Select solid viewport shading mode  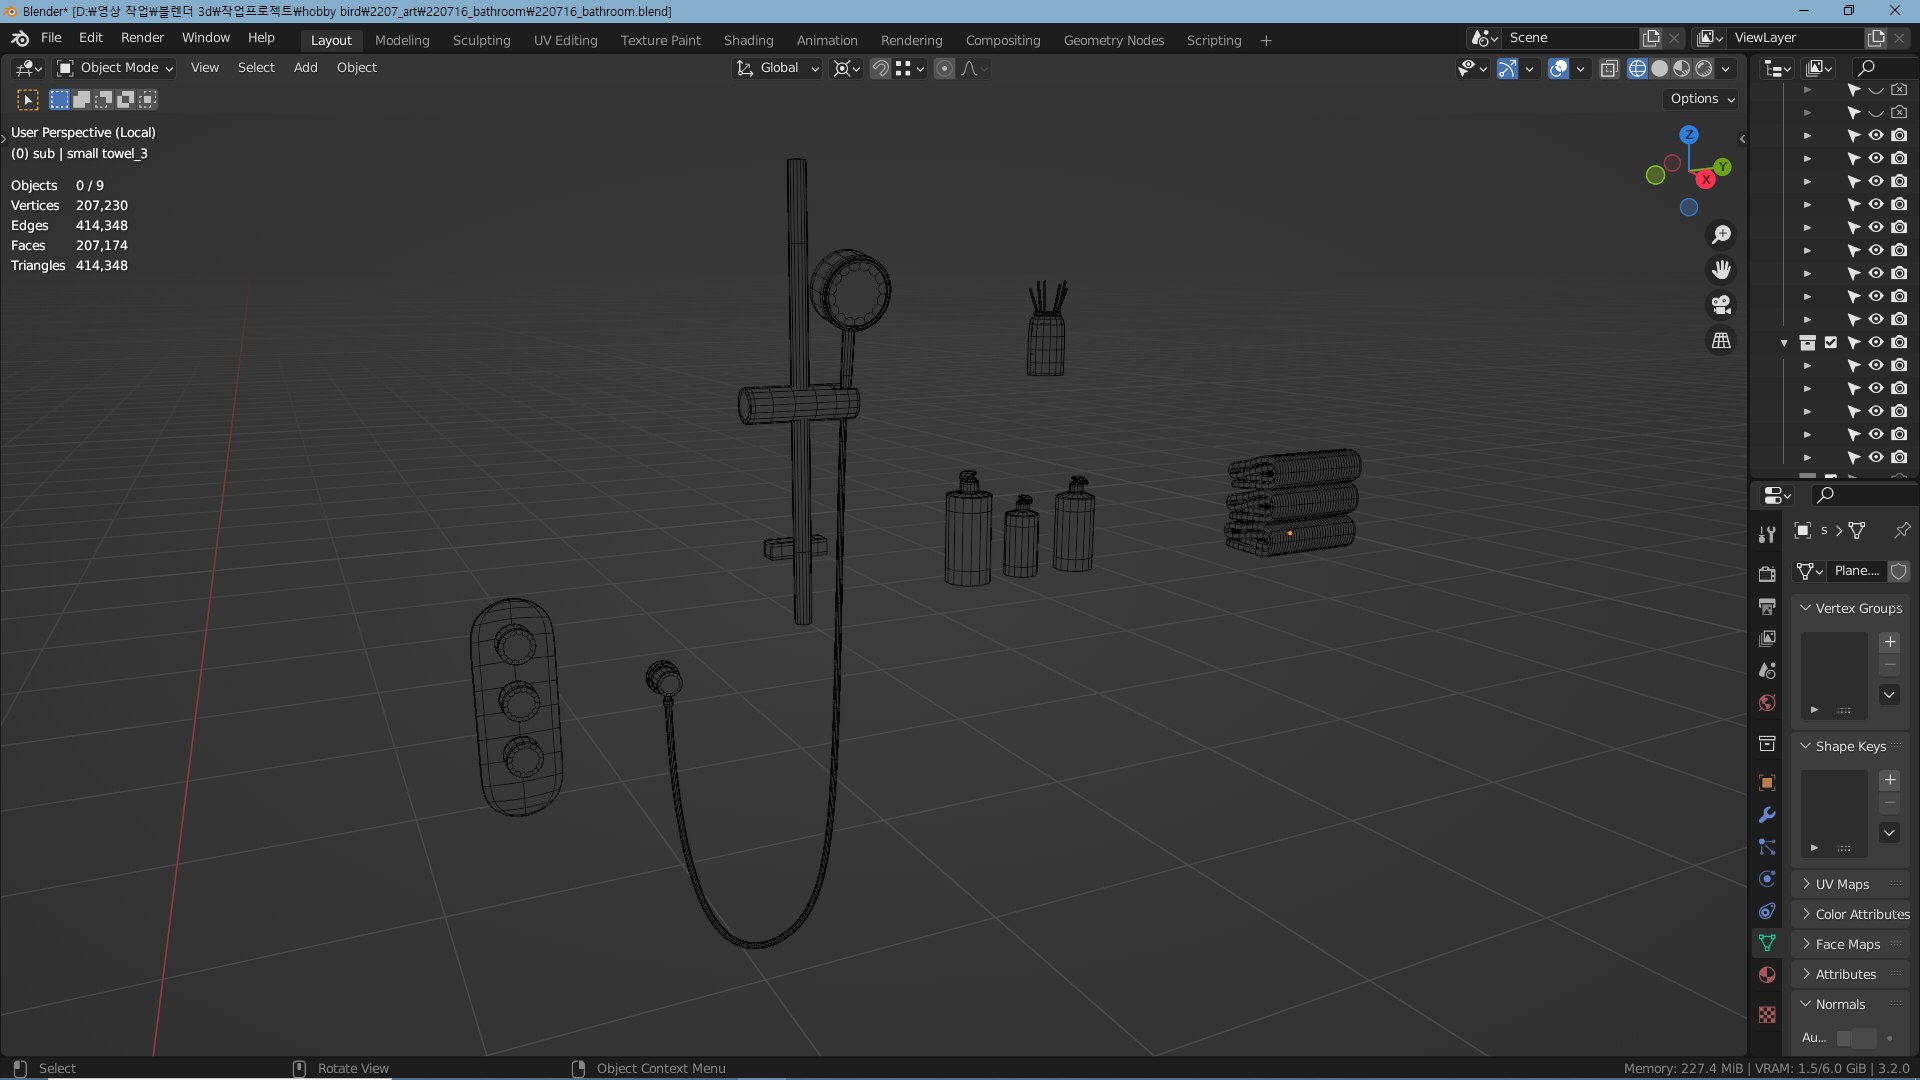[1660, 68]
